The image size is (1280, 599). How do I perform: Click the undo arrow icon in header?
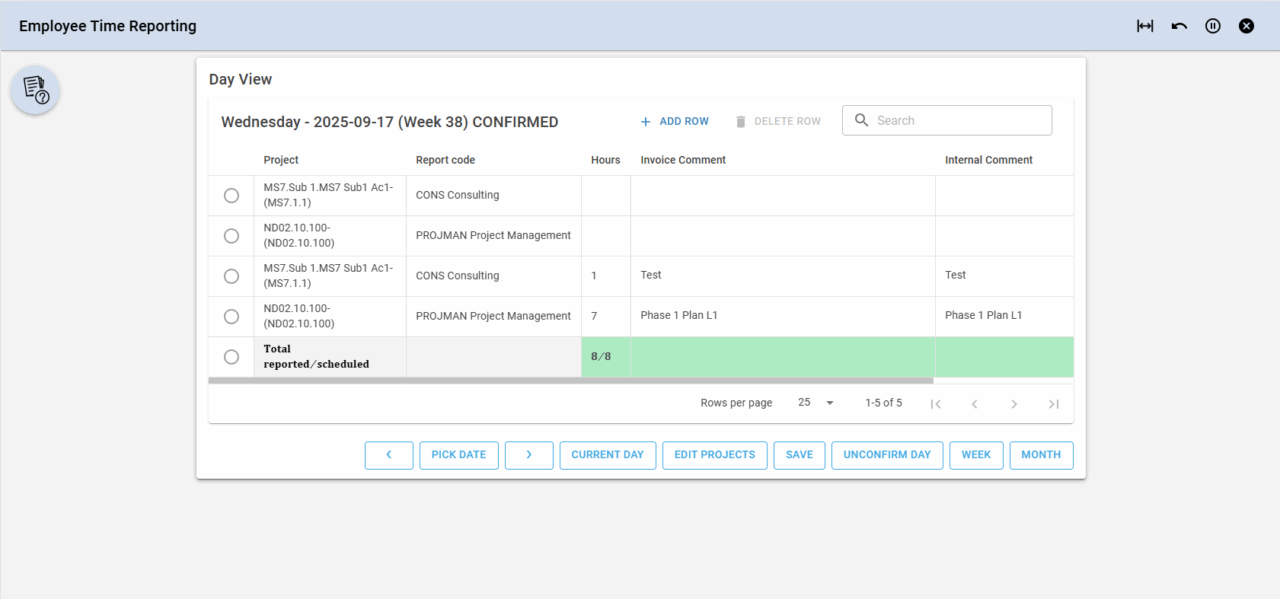[x=1179, y=26]
